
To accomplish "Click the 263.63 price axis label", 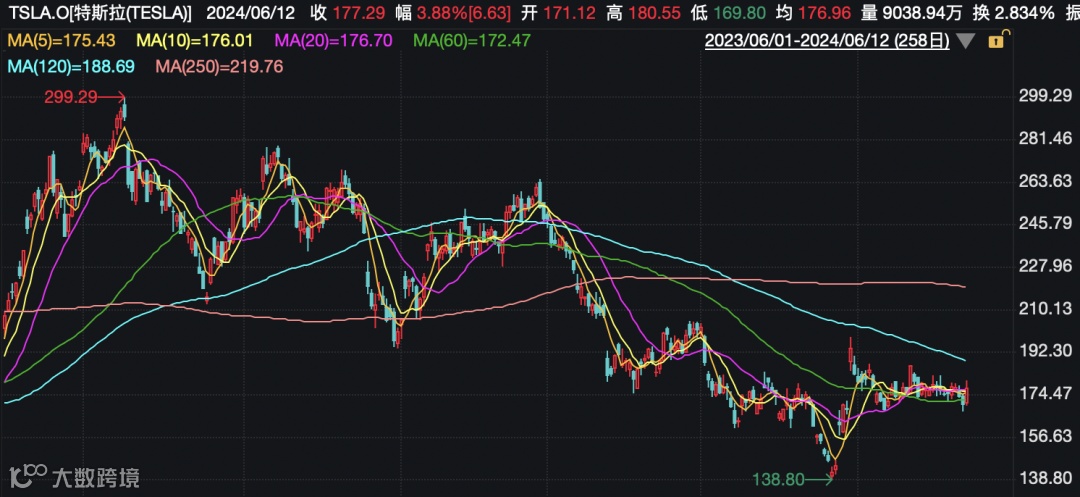I will [1045, 181].
